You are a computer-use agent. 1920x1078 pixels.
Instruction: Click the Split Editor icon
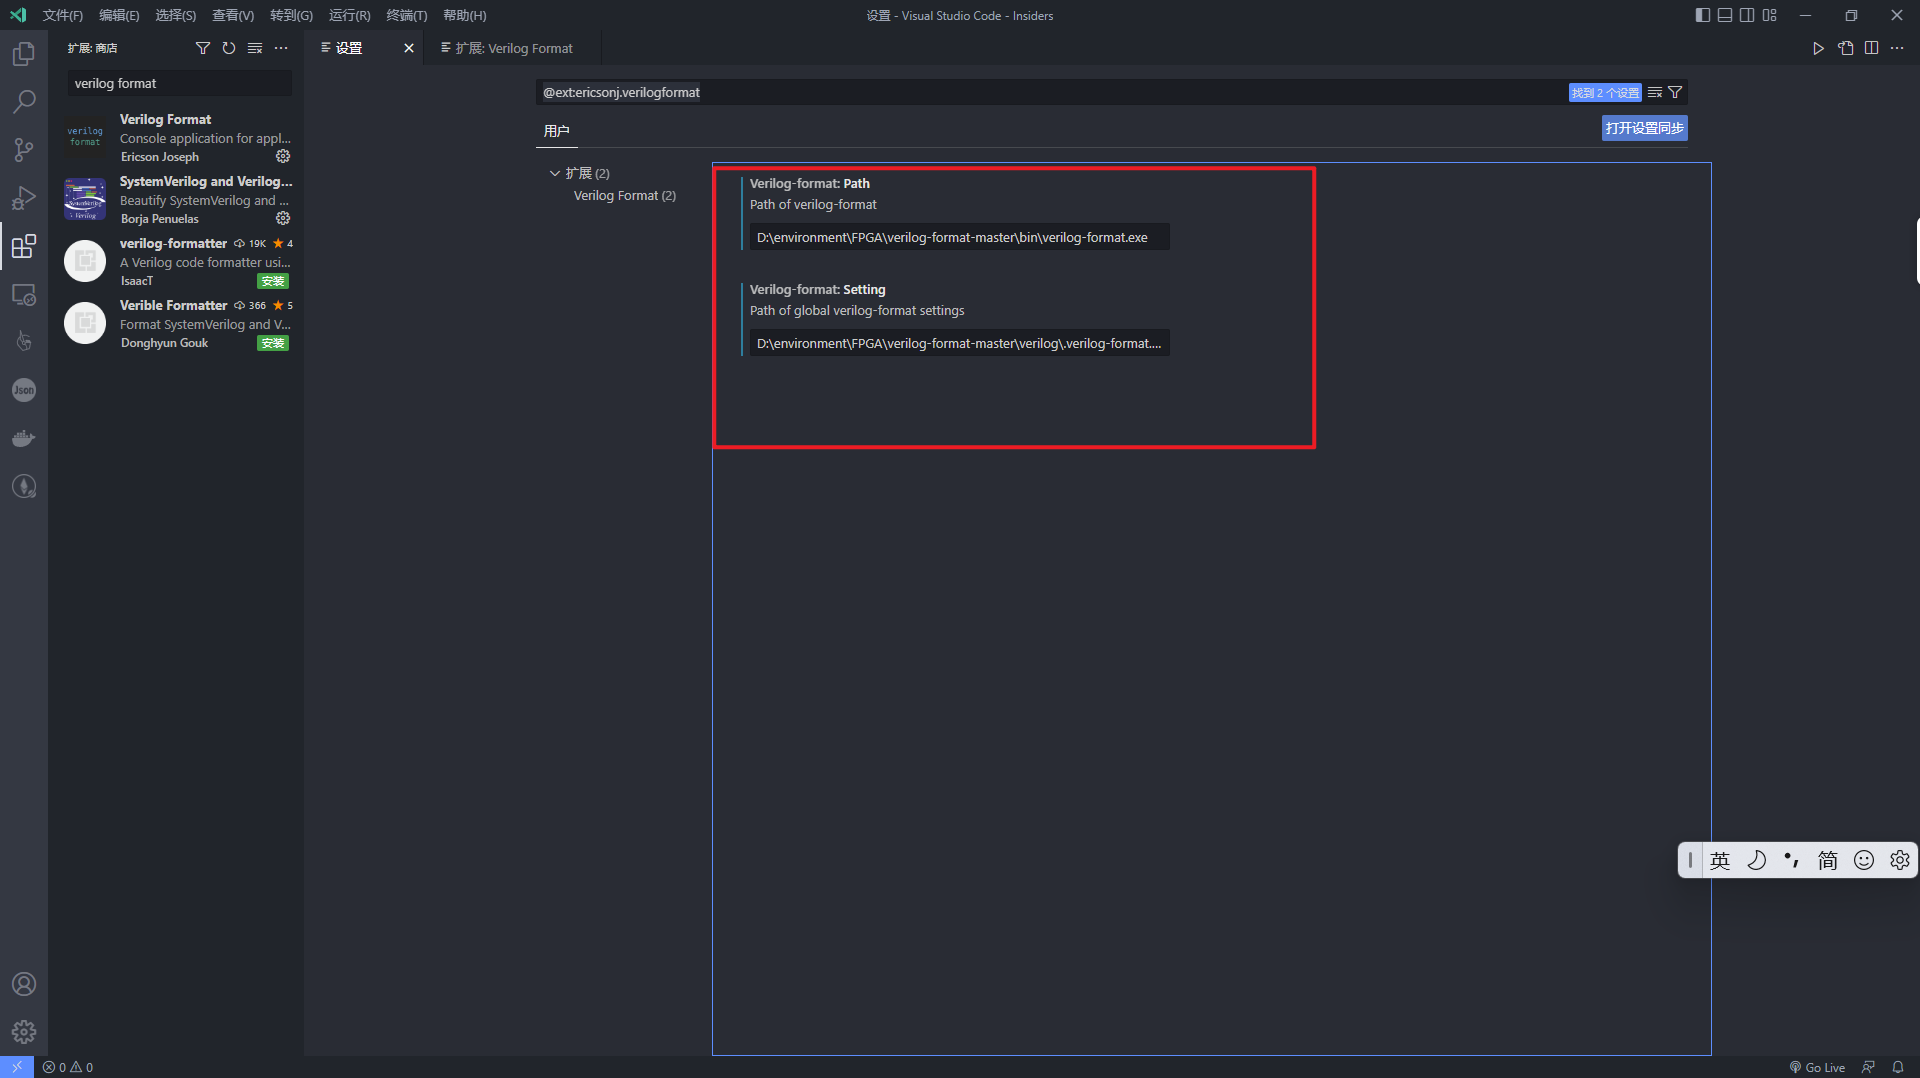click(1871, 47)
